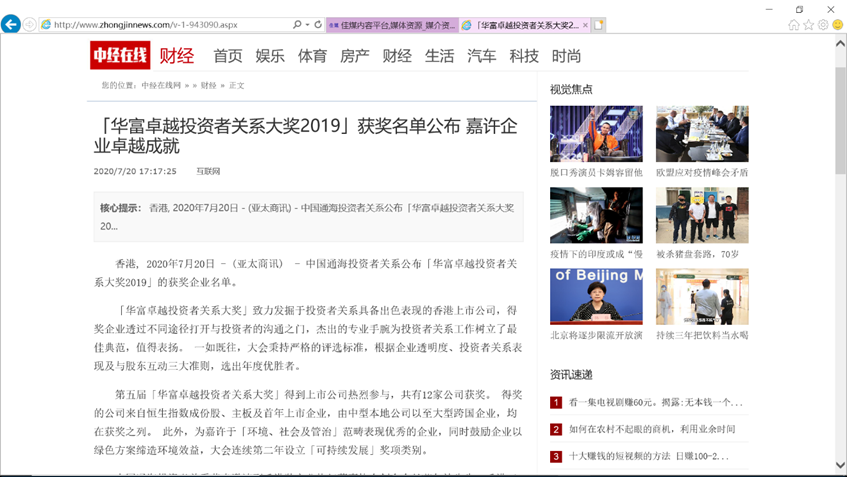Open the 被杀猪盘套路 thumbnail image
This screenshot has height=477, width=847.
click(702, 215)
